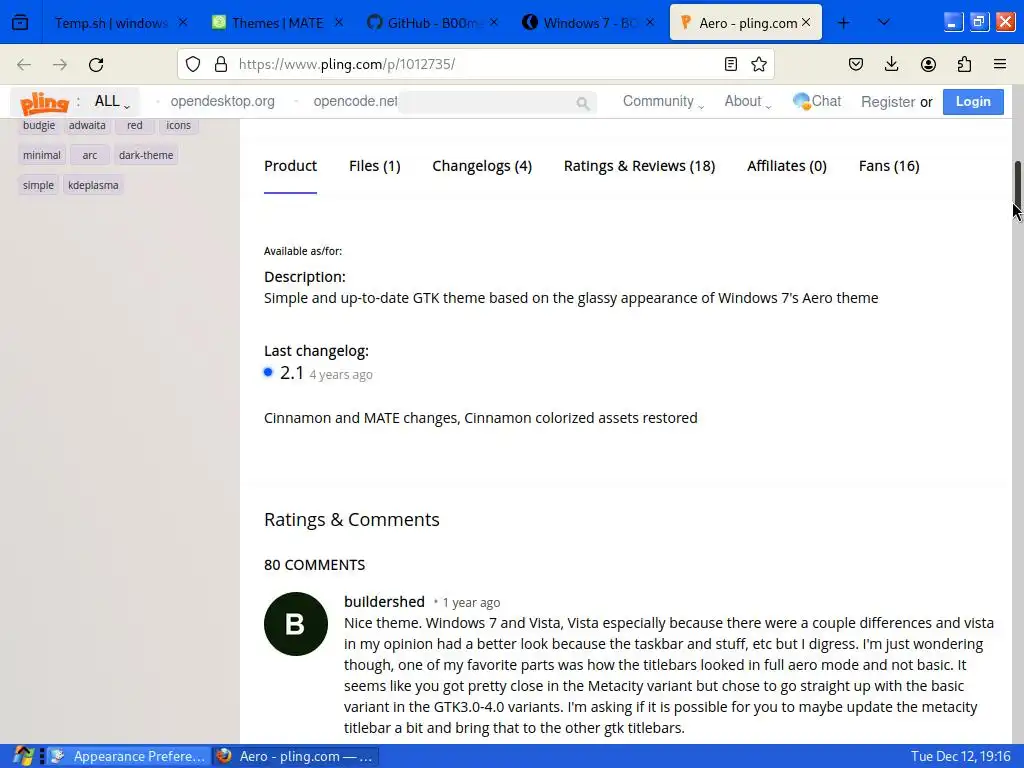The width and height of the screenshot is (1024, 768).
Task: Open the Chat link
Action: pos(817,101)
